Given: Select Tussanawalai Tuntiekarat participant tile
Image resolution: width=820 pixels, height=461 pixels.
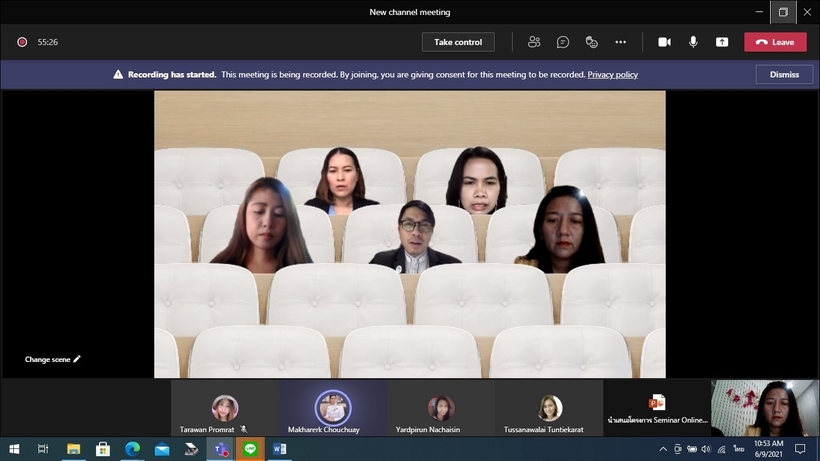Looking at the screenshot, I should pos(549,408).
